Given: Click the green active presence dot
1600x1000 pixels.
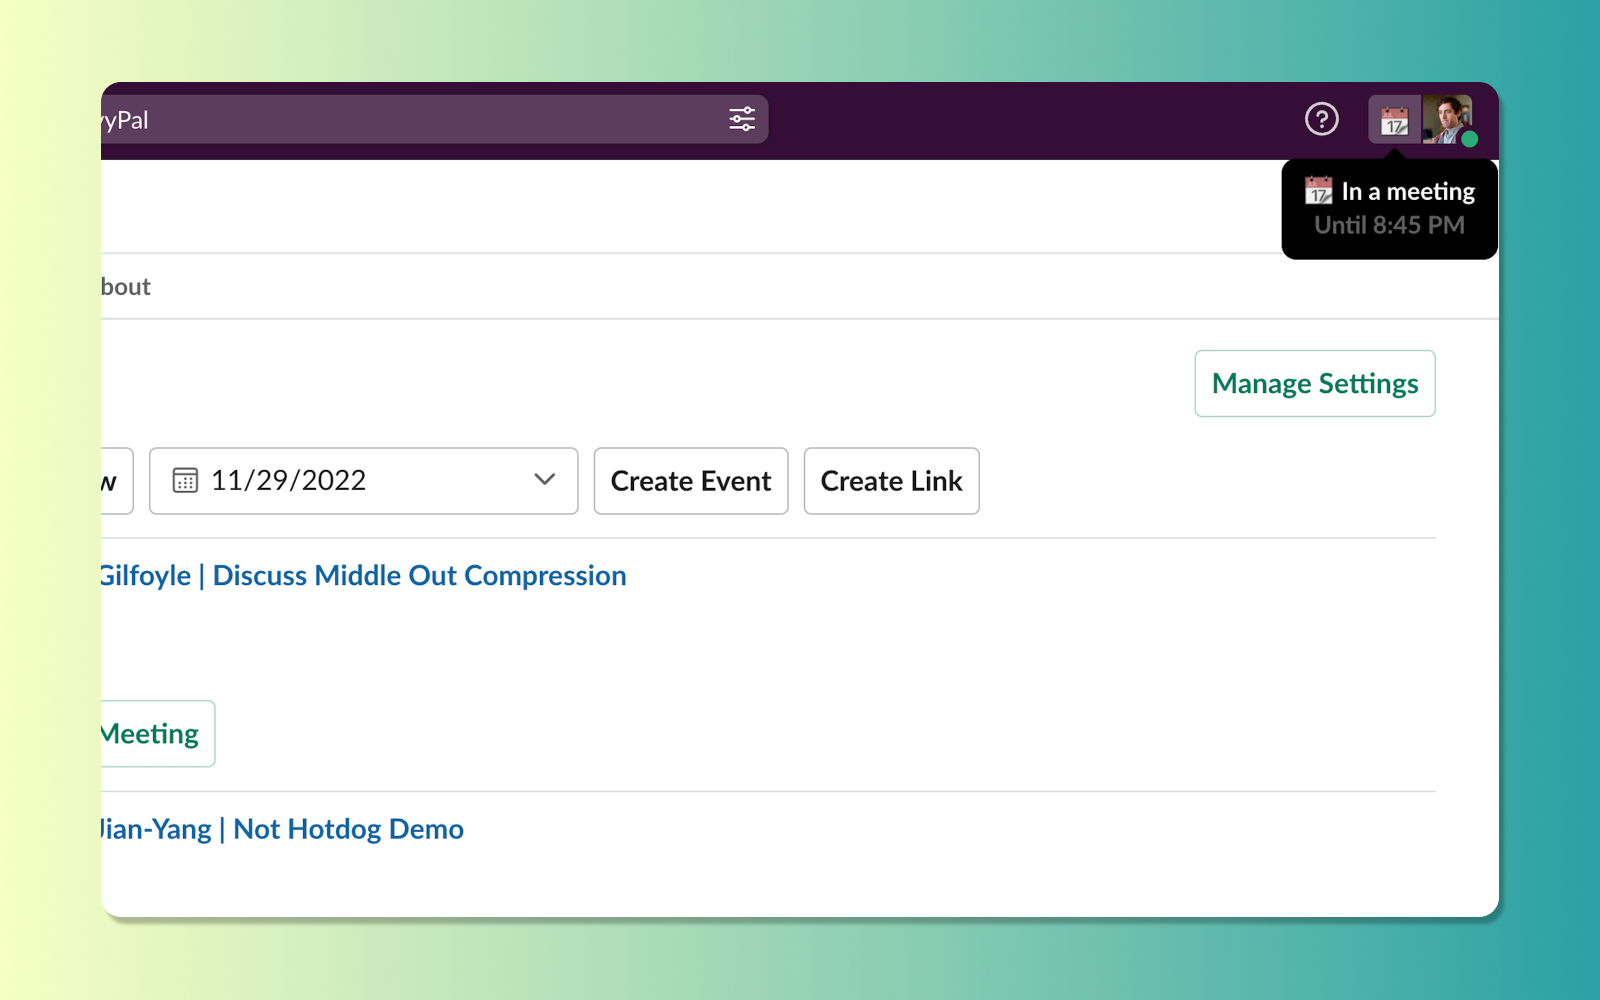Looking at the screenshot, I should [1469, 140].
